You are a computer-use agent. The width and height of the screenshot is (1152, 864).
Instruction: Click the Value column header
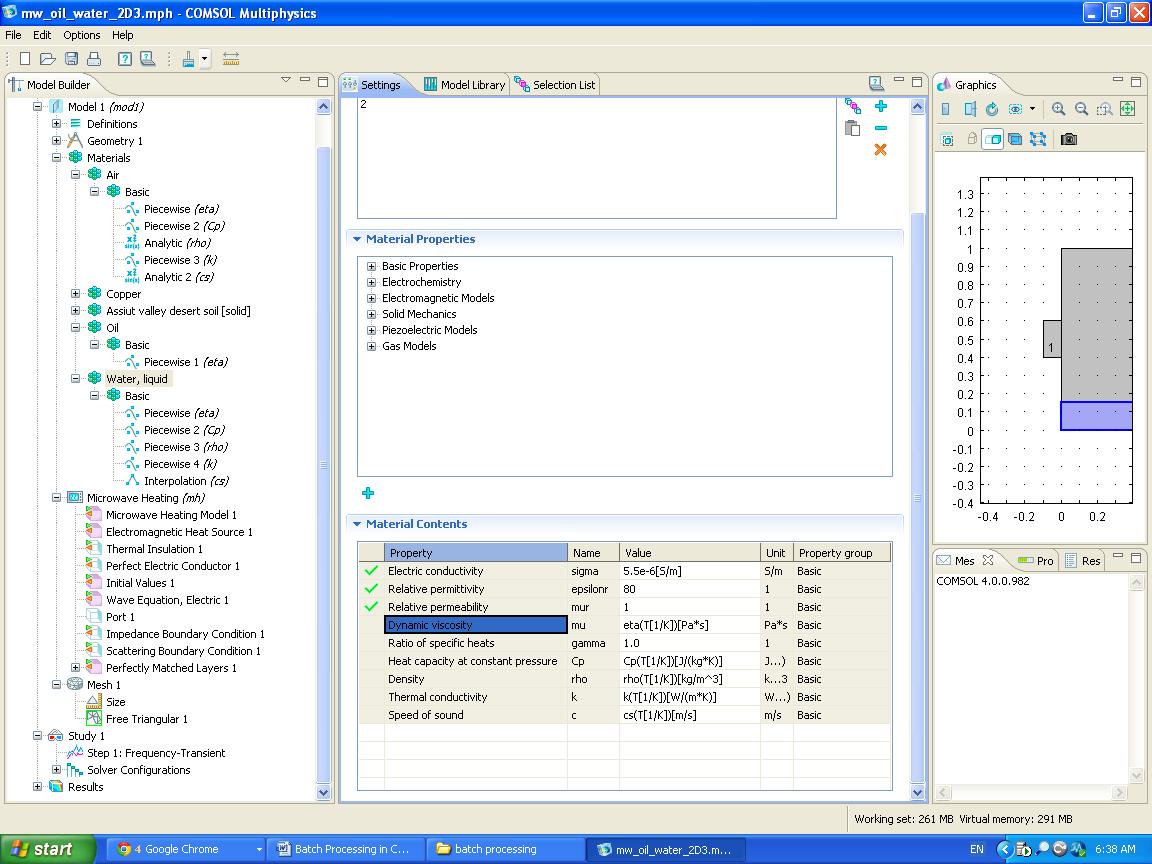(x=689, y=552)
